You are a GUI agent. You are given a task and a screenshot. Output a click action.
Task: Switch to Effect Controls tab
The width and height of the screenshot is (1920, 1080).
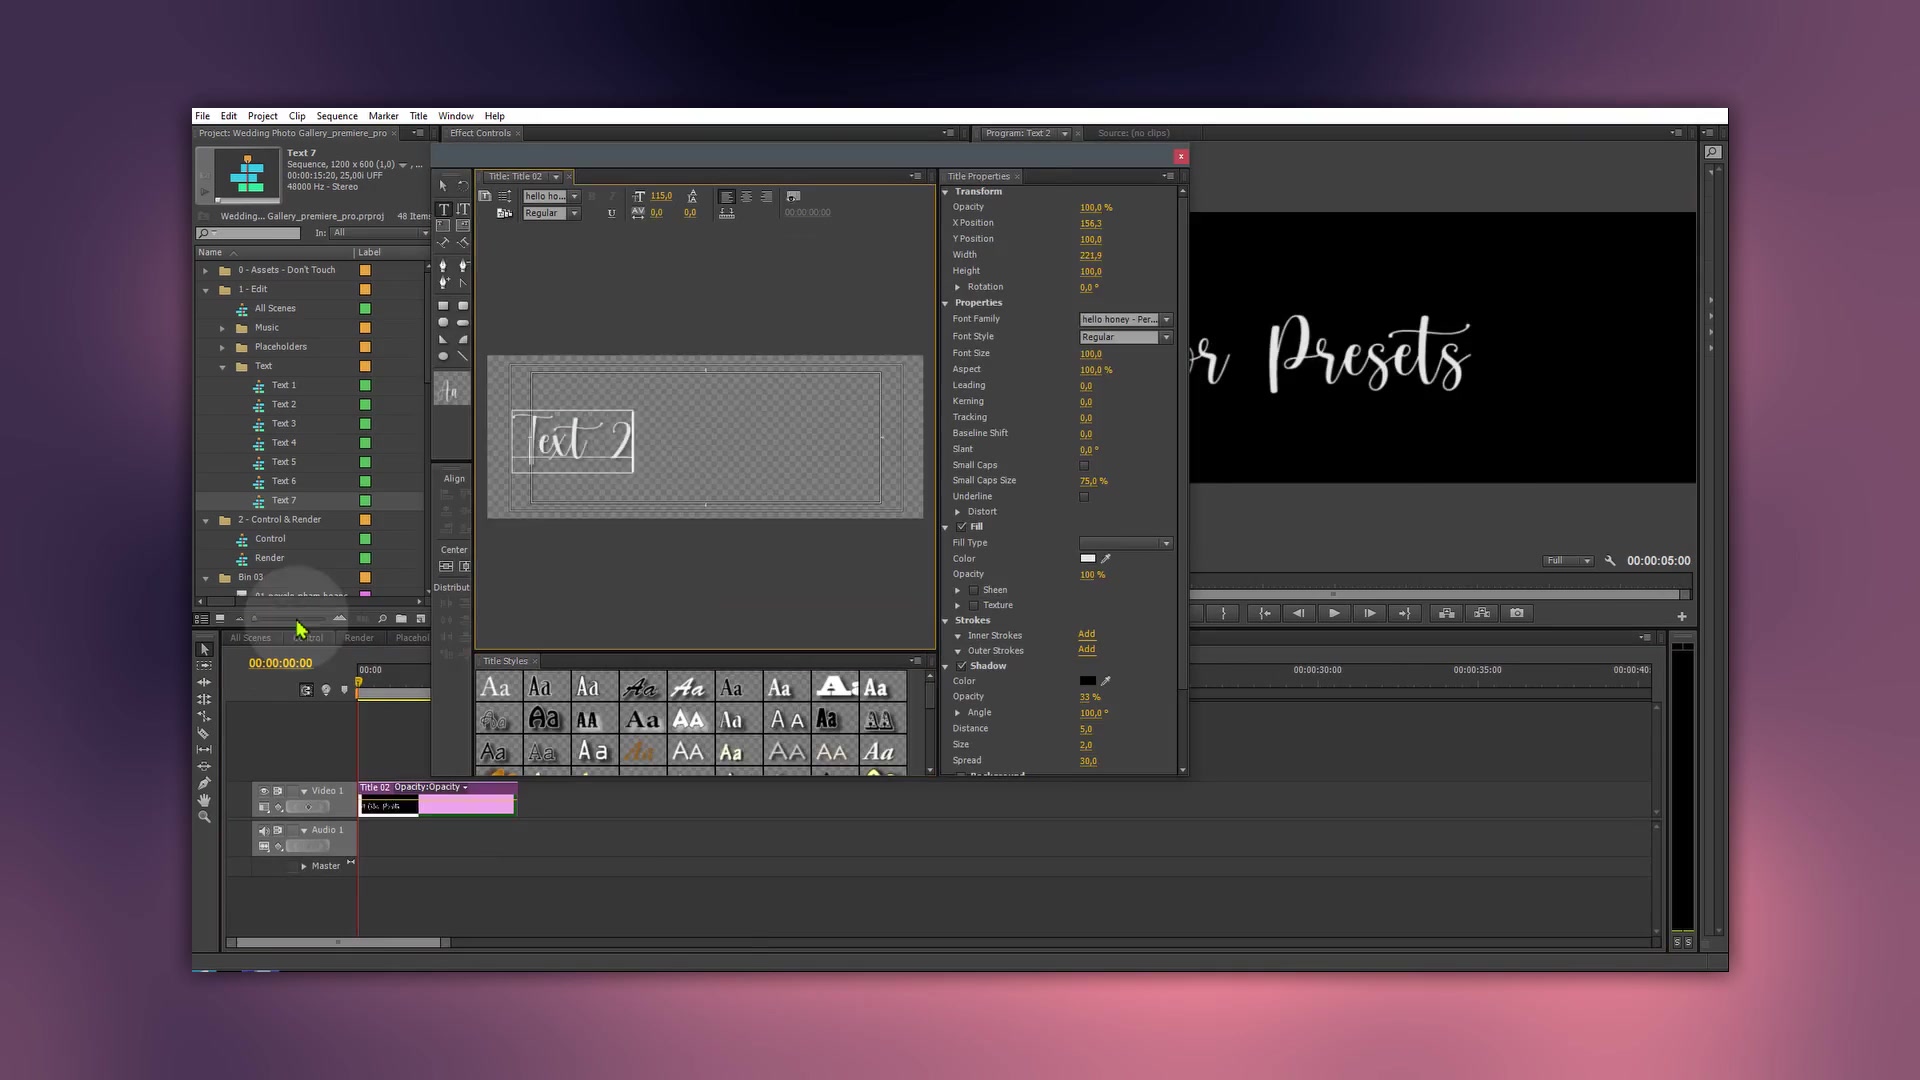point(480,133)
